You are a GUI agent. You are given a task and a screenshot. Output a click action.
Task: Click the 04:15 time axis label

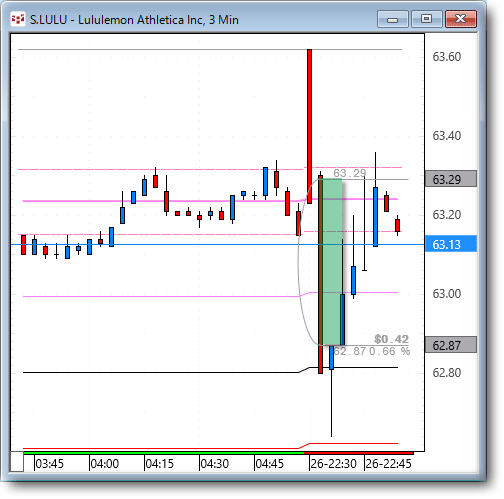click(160, 464)
